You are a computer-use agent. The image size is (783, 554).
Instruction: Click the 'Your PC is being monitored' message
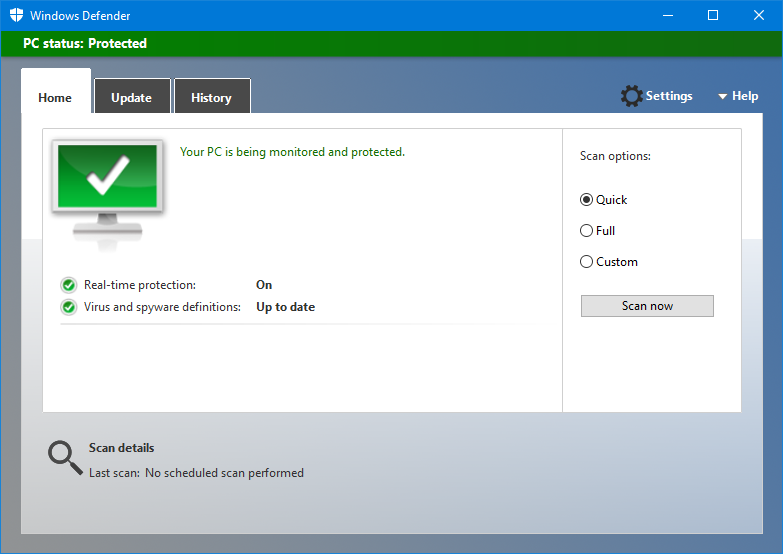(x=292, y=152)
